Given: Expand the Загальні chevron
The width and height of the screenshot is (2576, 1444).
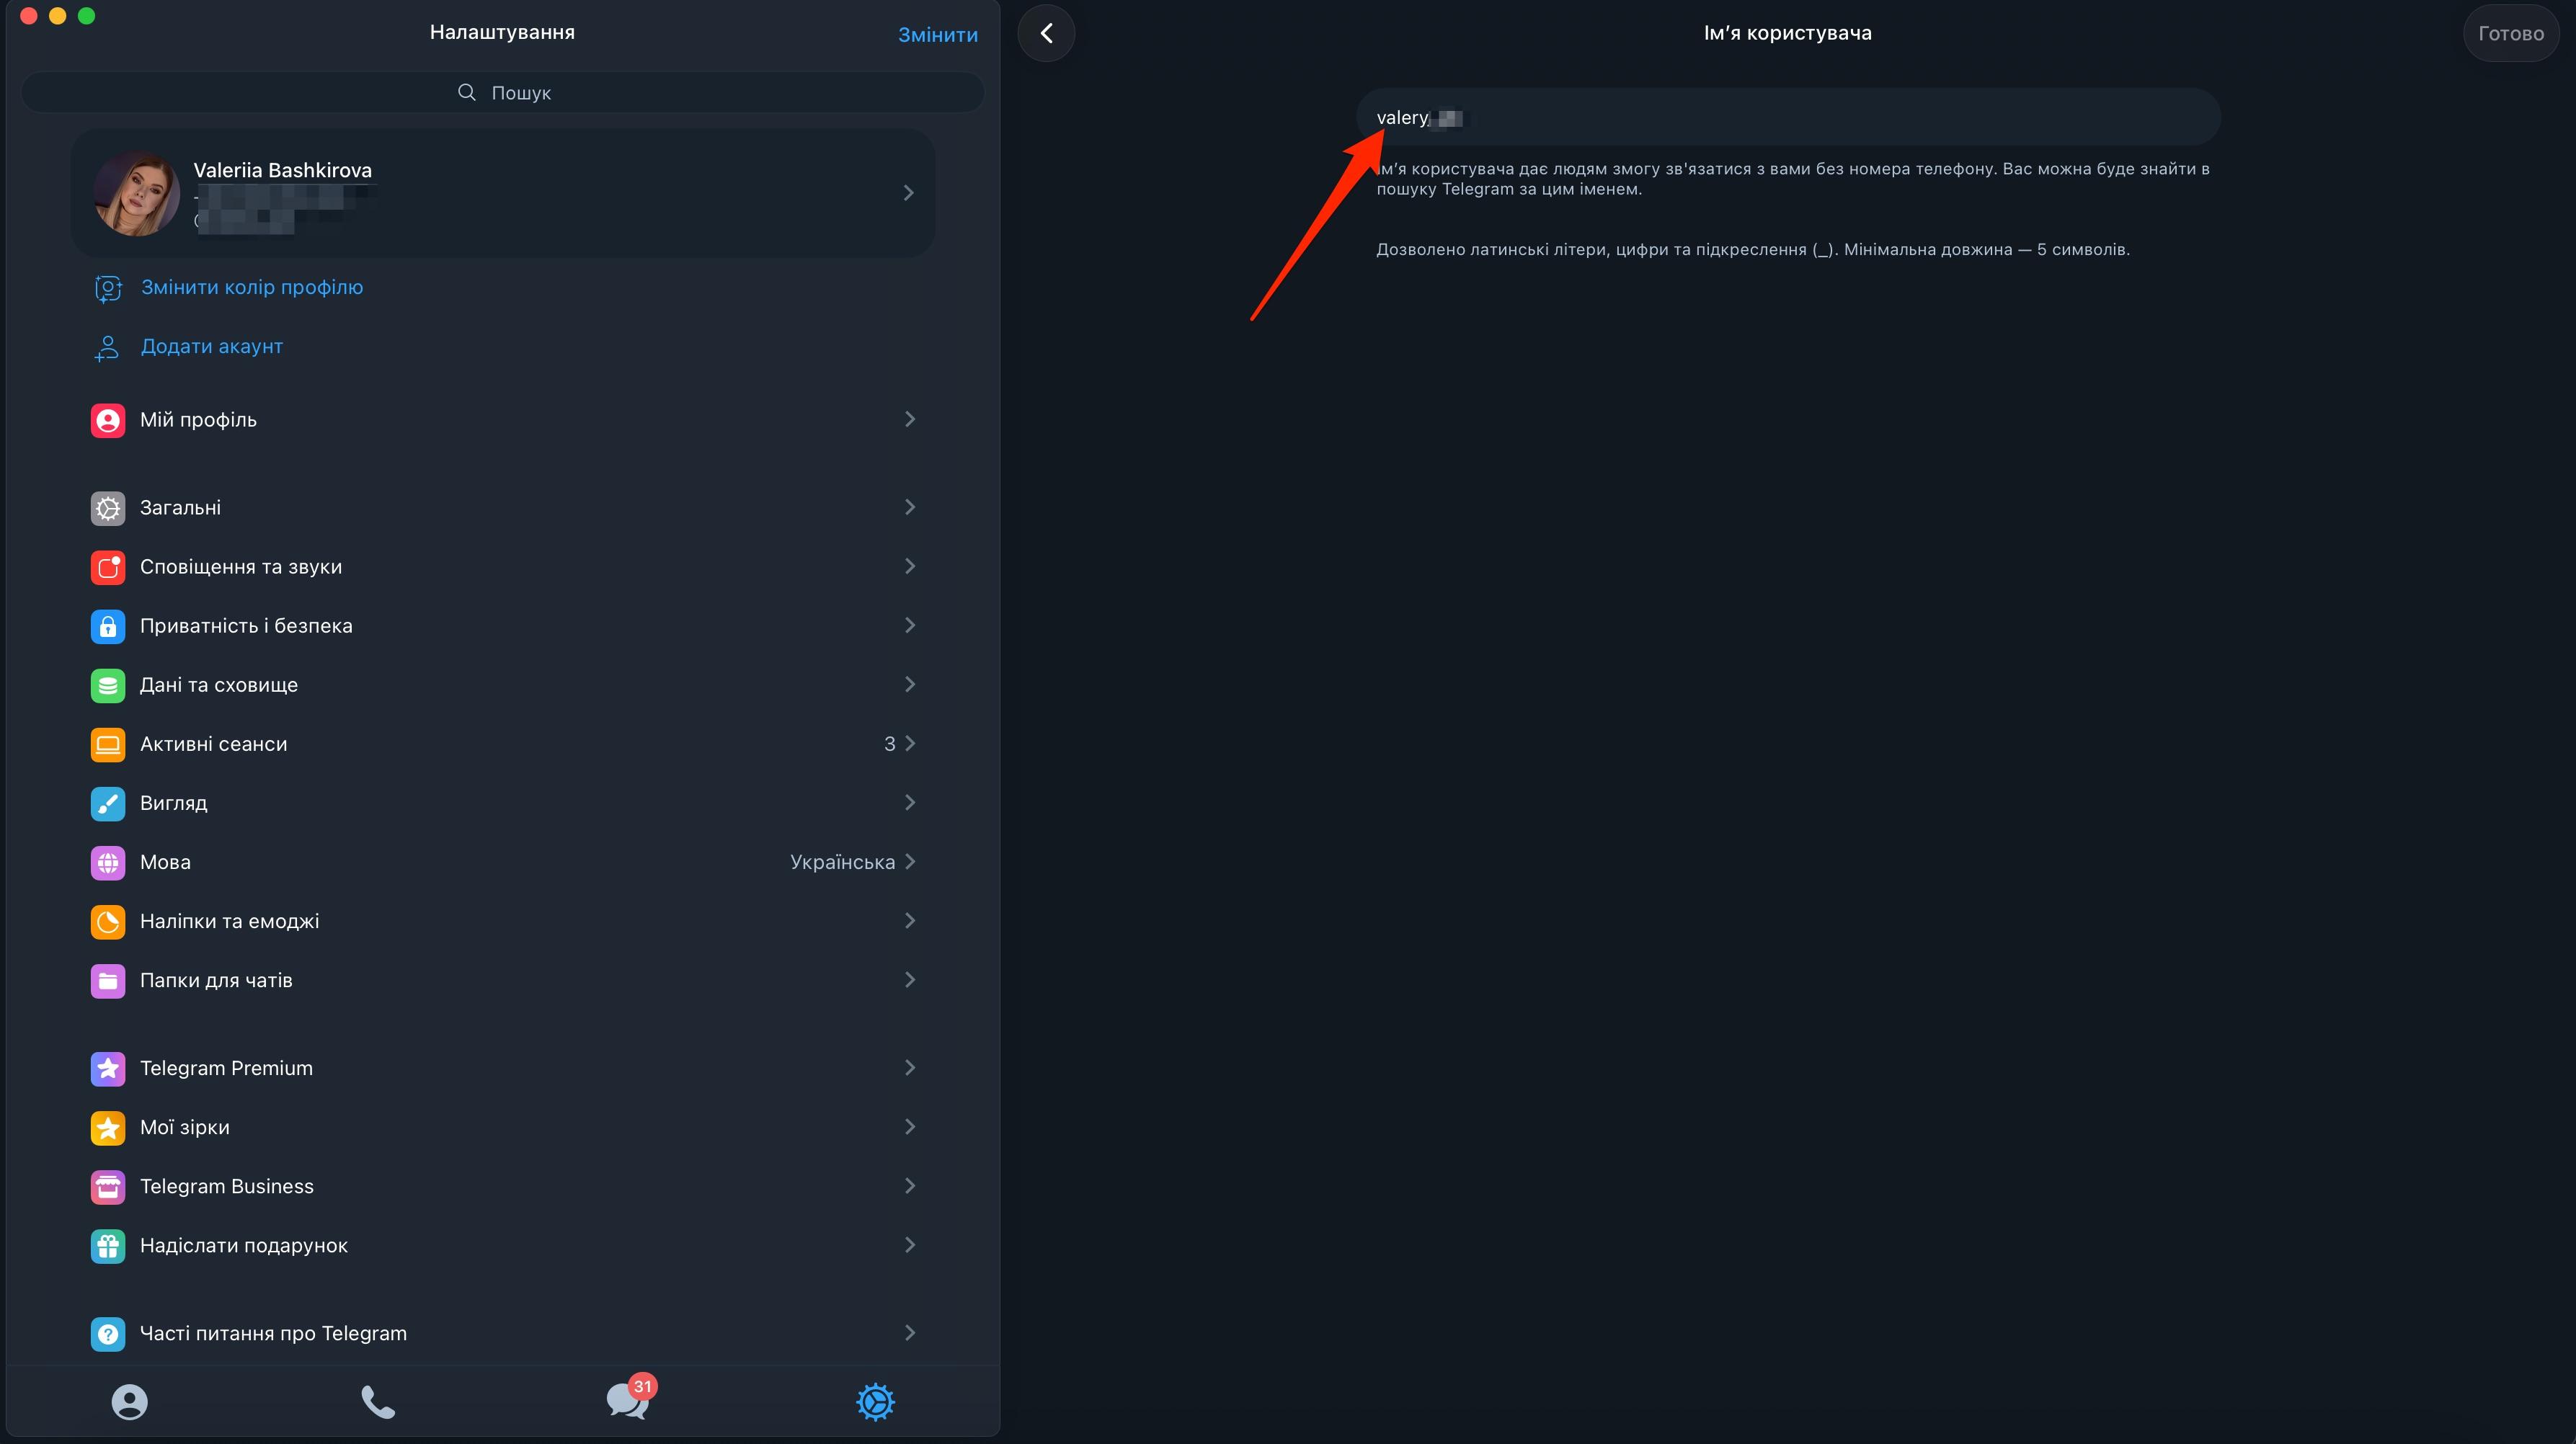Looking at the screenshot, I should pyautogui.click(x=909, y=507).
